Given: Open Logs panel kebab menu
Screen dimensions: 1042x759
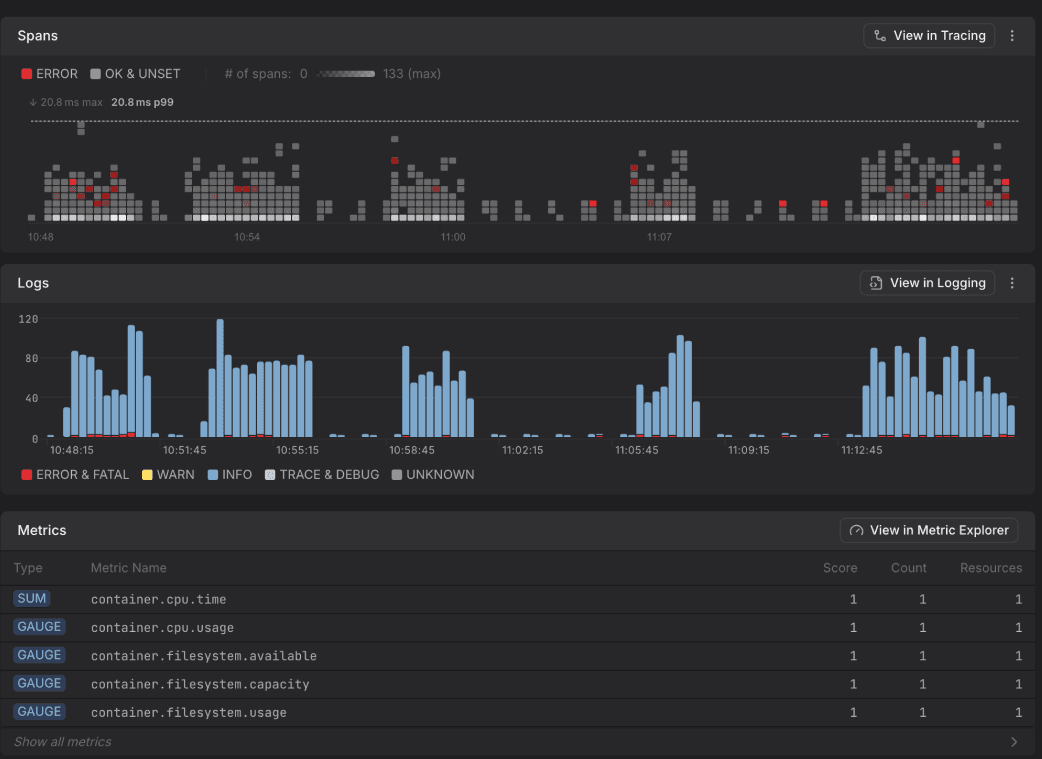Looking at the screenshot, I should (1012, 283).
